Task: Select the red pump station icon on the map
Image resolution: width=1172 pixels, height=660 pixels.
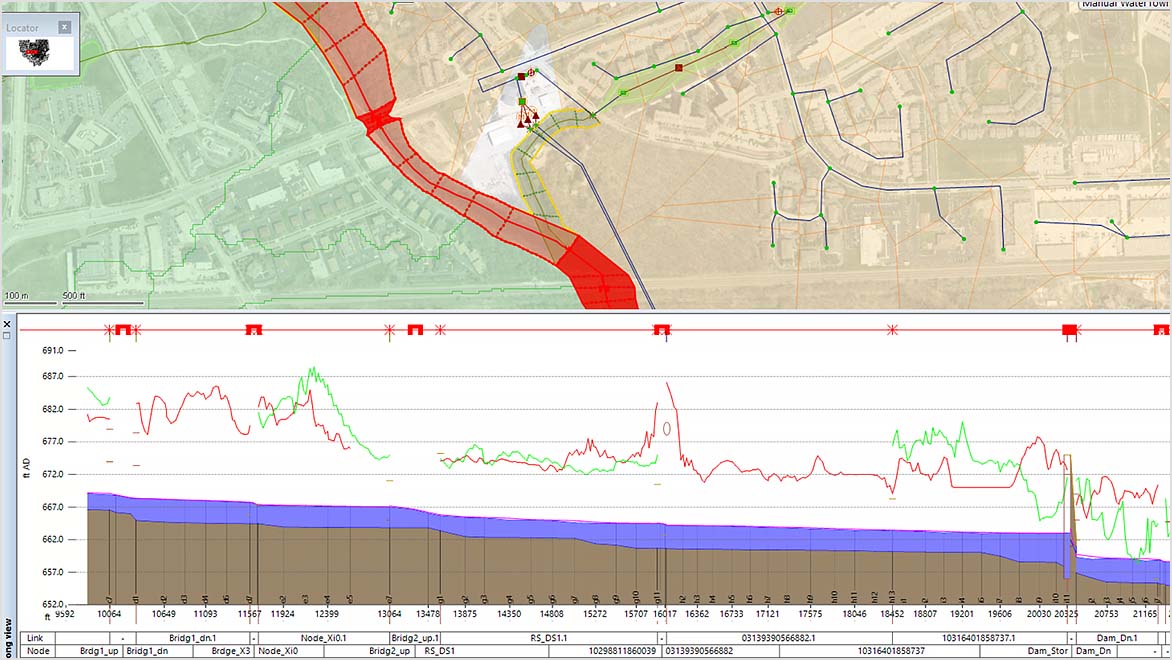Action: 521,75
